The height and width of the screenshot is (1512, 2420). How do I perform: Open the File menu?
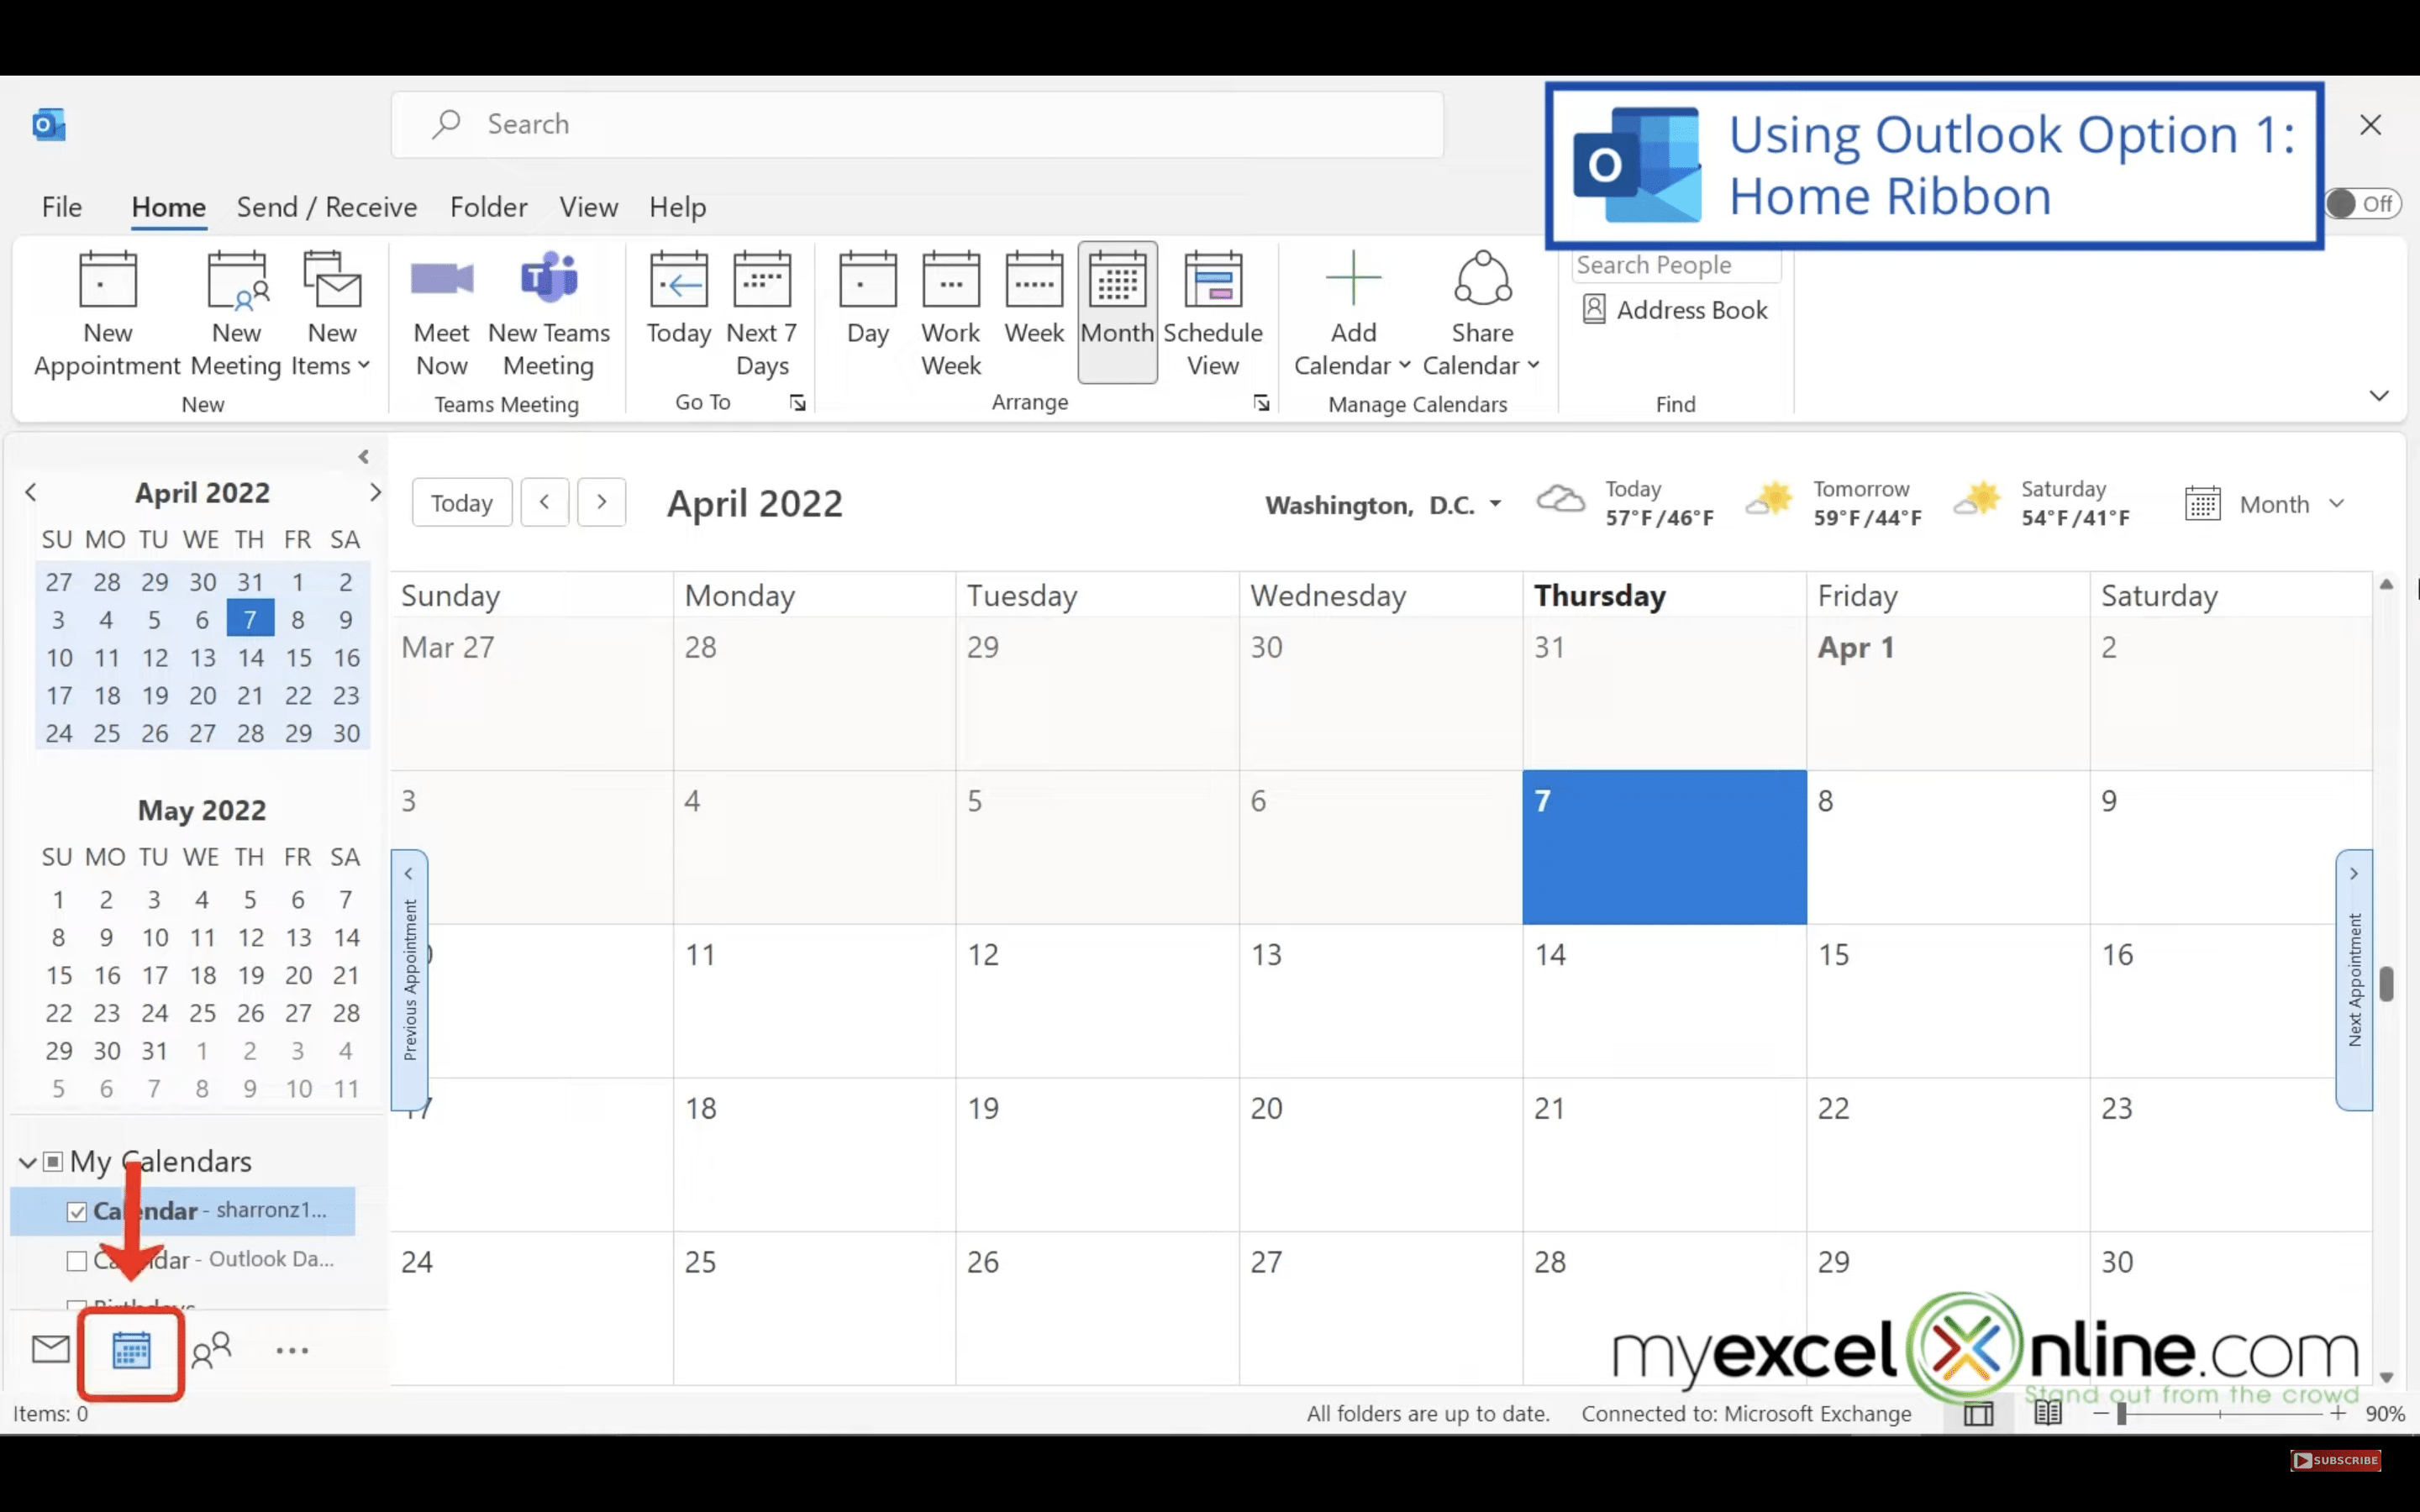[x=62, y=207]
